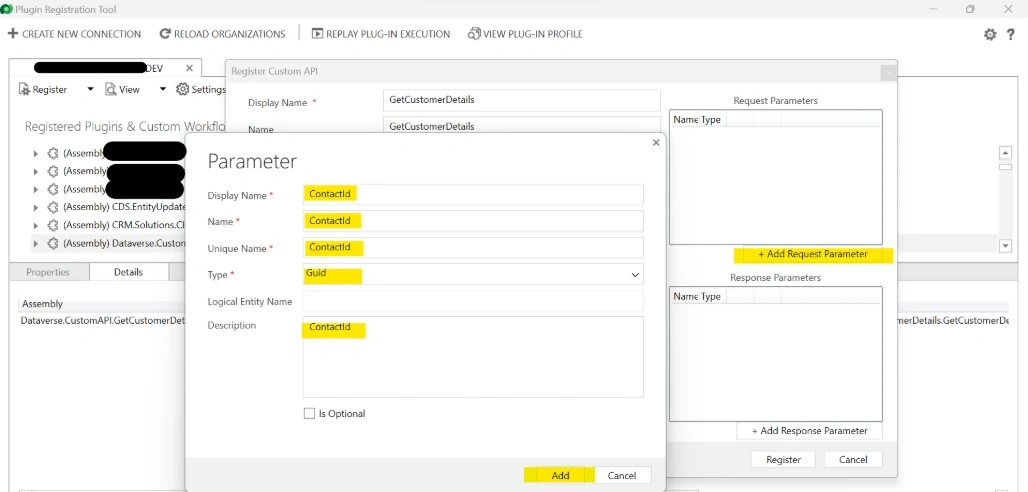
Task: Click the tree list scrollbar down arrow
Action: tap(1005, 245)
